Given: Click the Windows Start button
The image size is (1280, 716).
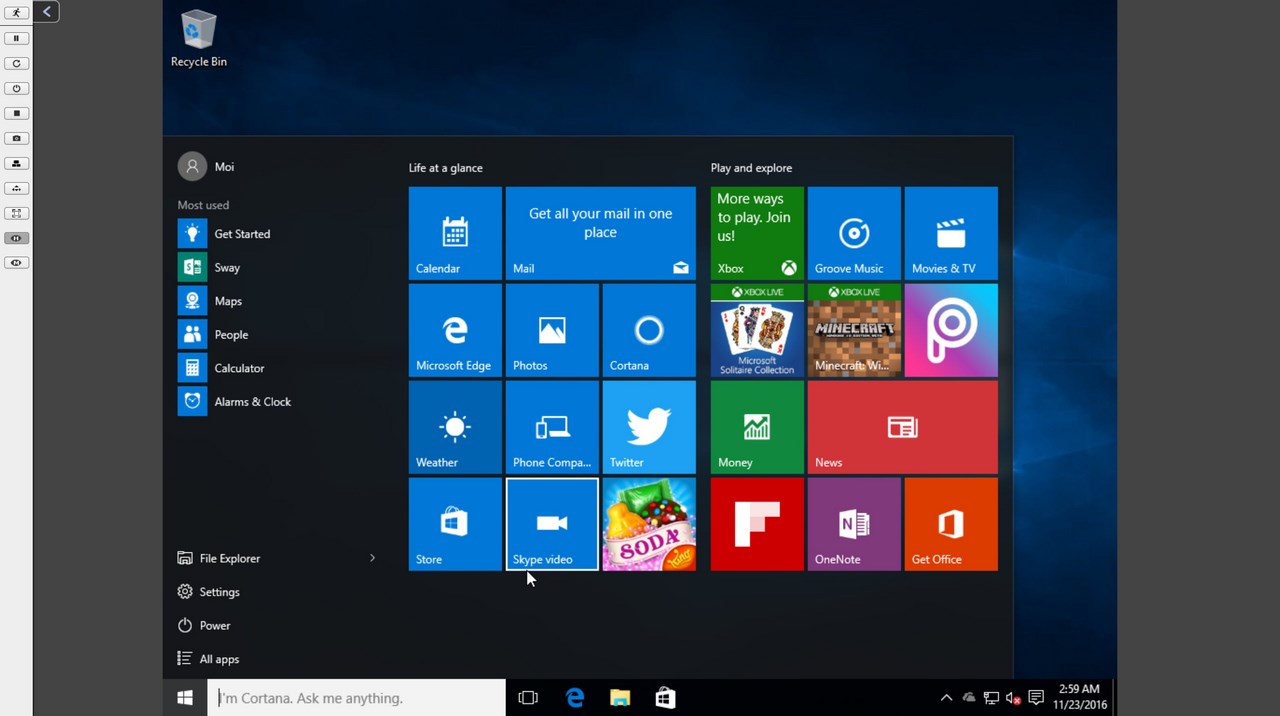Looking at the screenshot, I should [x=185, y=698].
